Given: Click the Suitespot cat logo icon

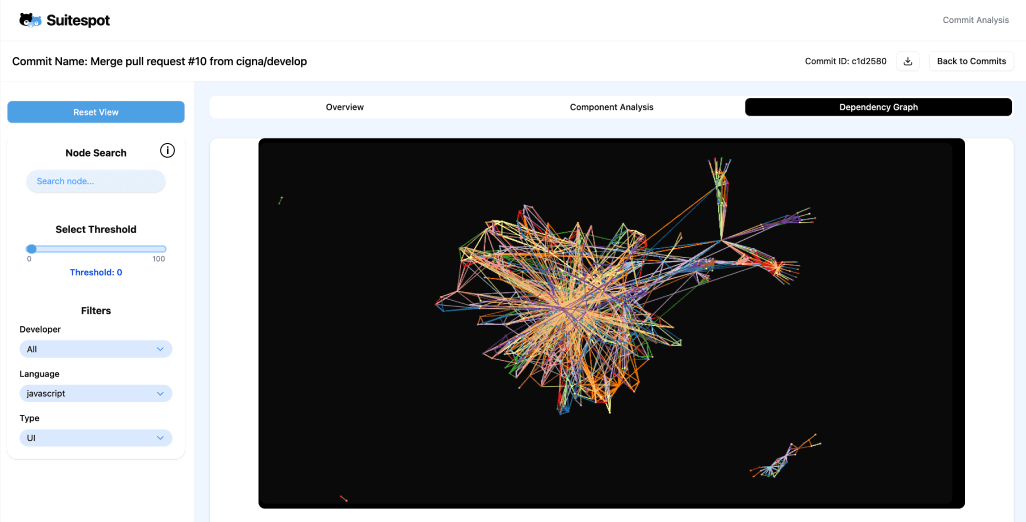Looking at the screenshot, I should [31, 20].
